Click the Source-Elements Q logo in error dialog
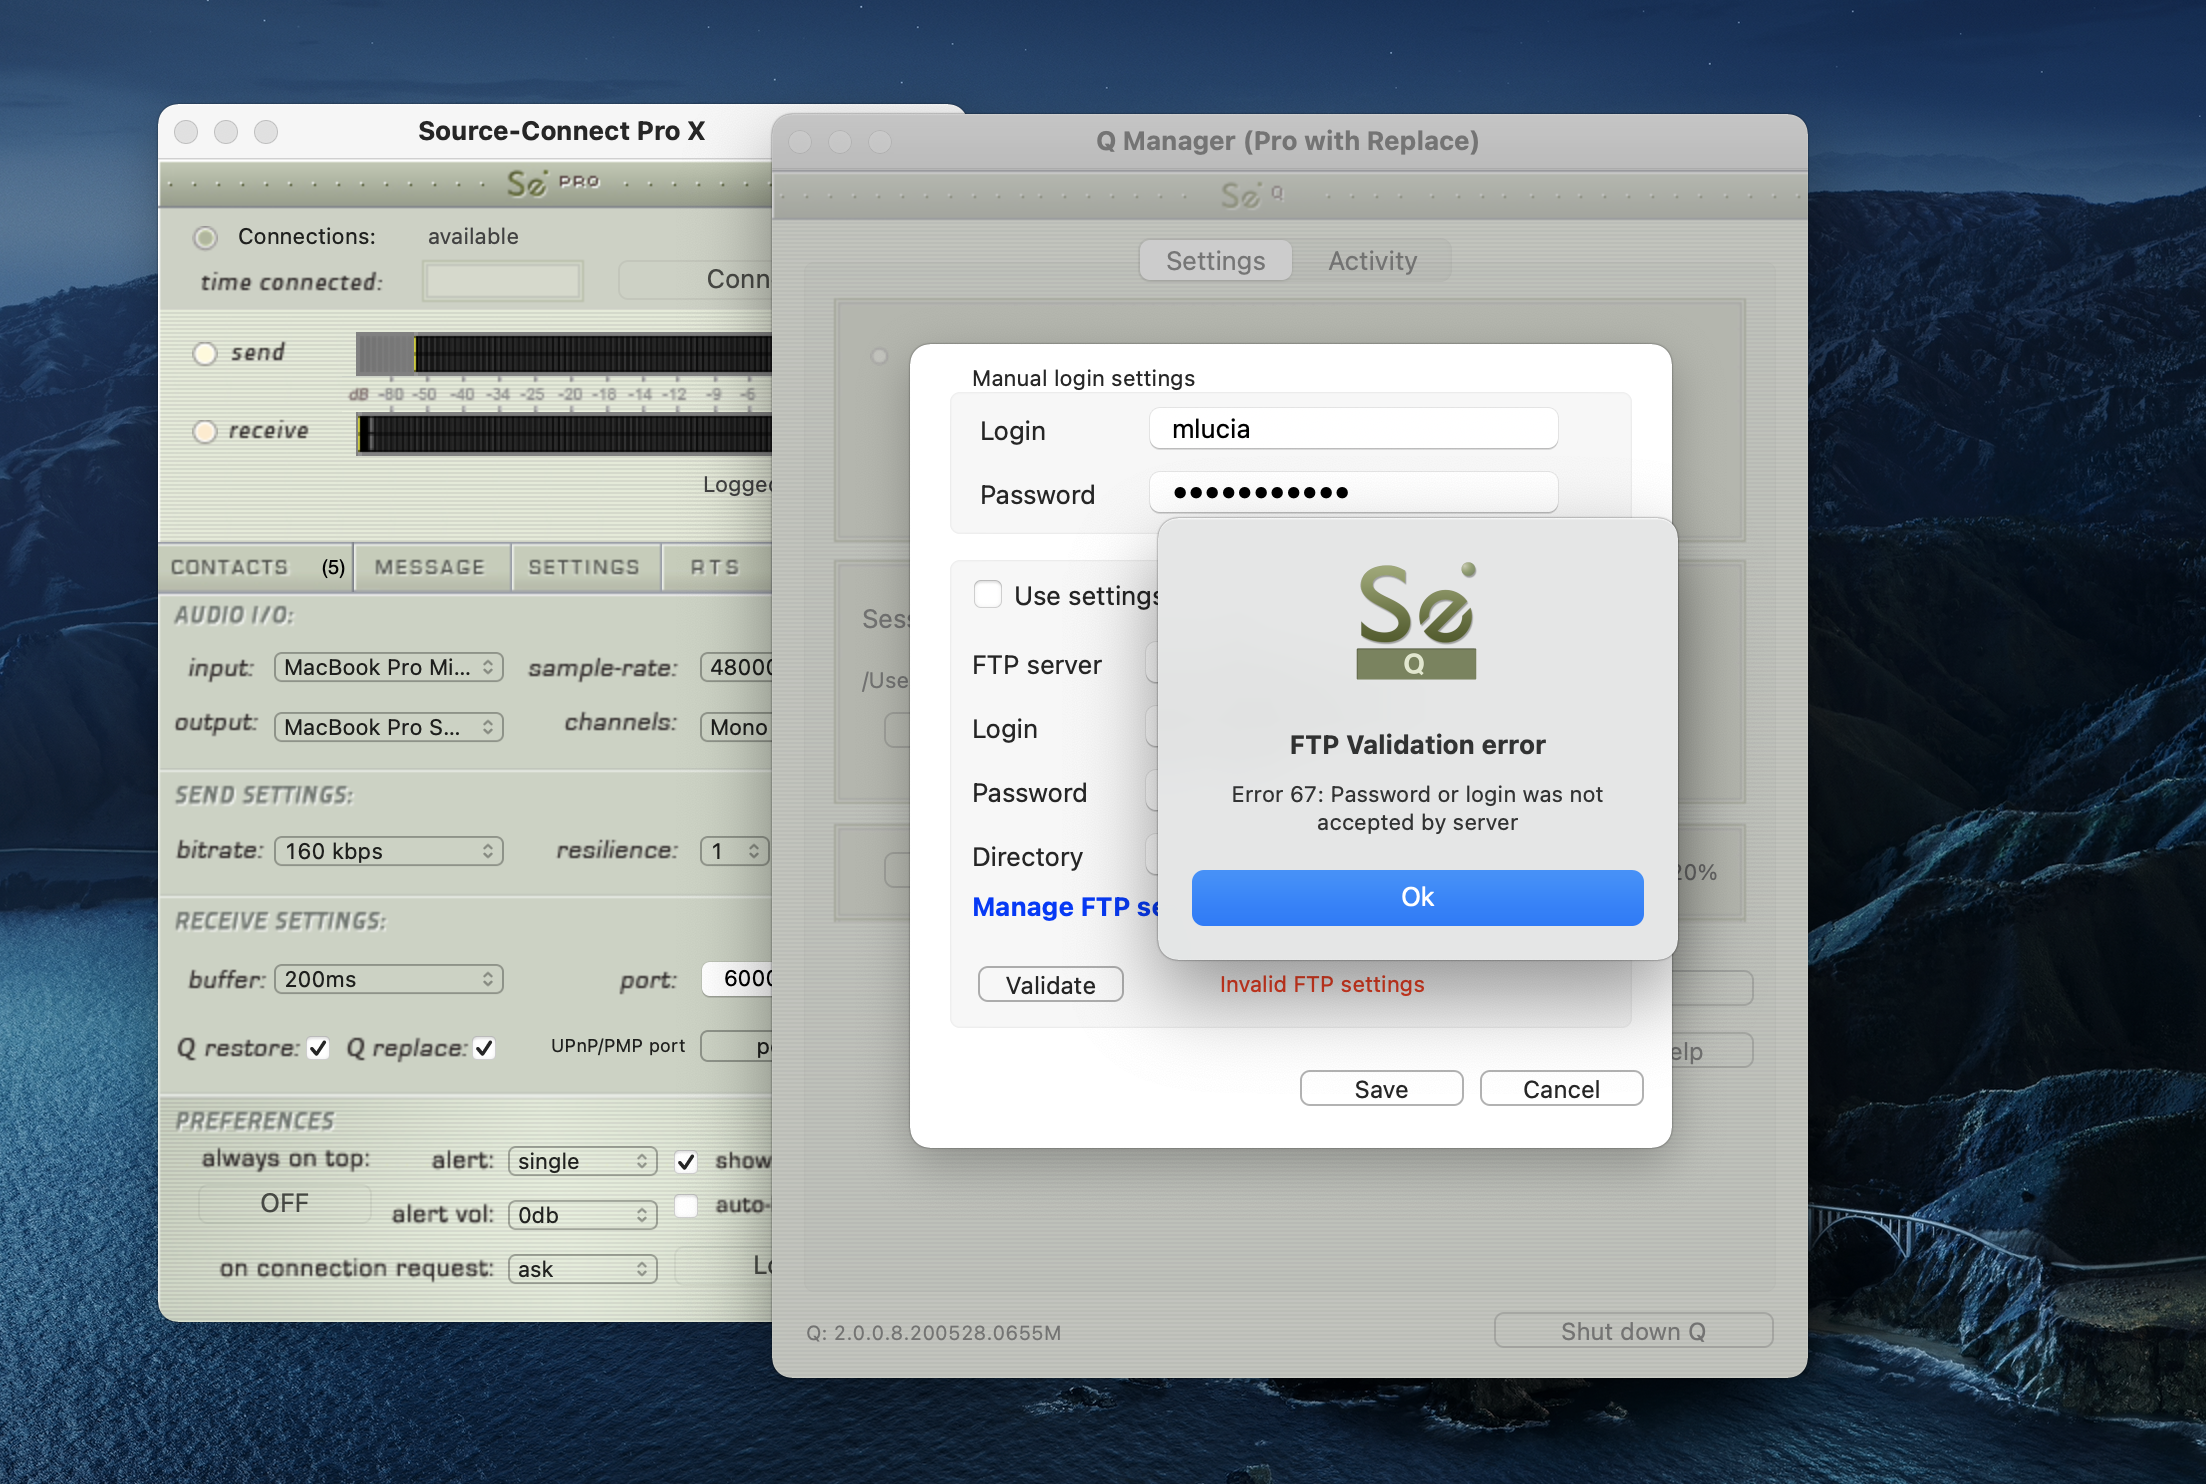 1416,621
